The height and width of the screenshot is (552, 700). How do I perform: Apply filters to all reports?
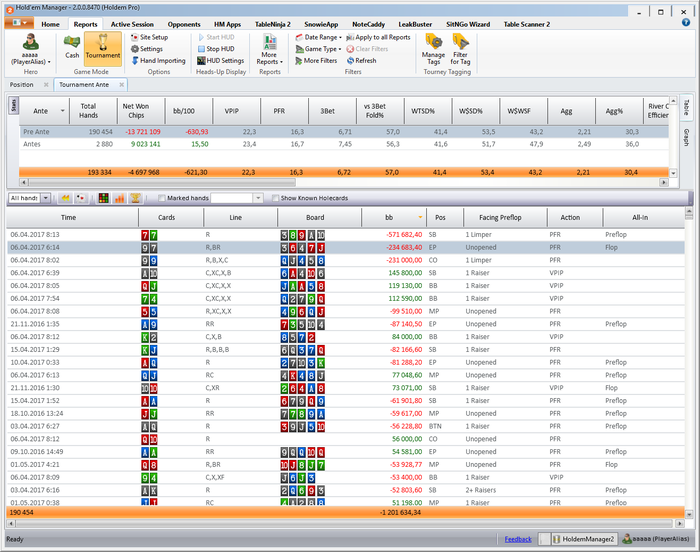coord(378,37)
